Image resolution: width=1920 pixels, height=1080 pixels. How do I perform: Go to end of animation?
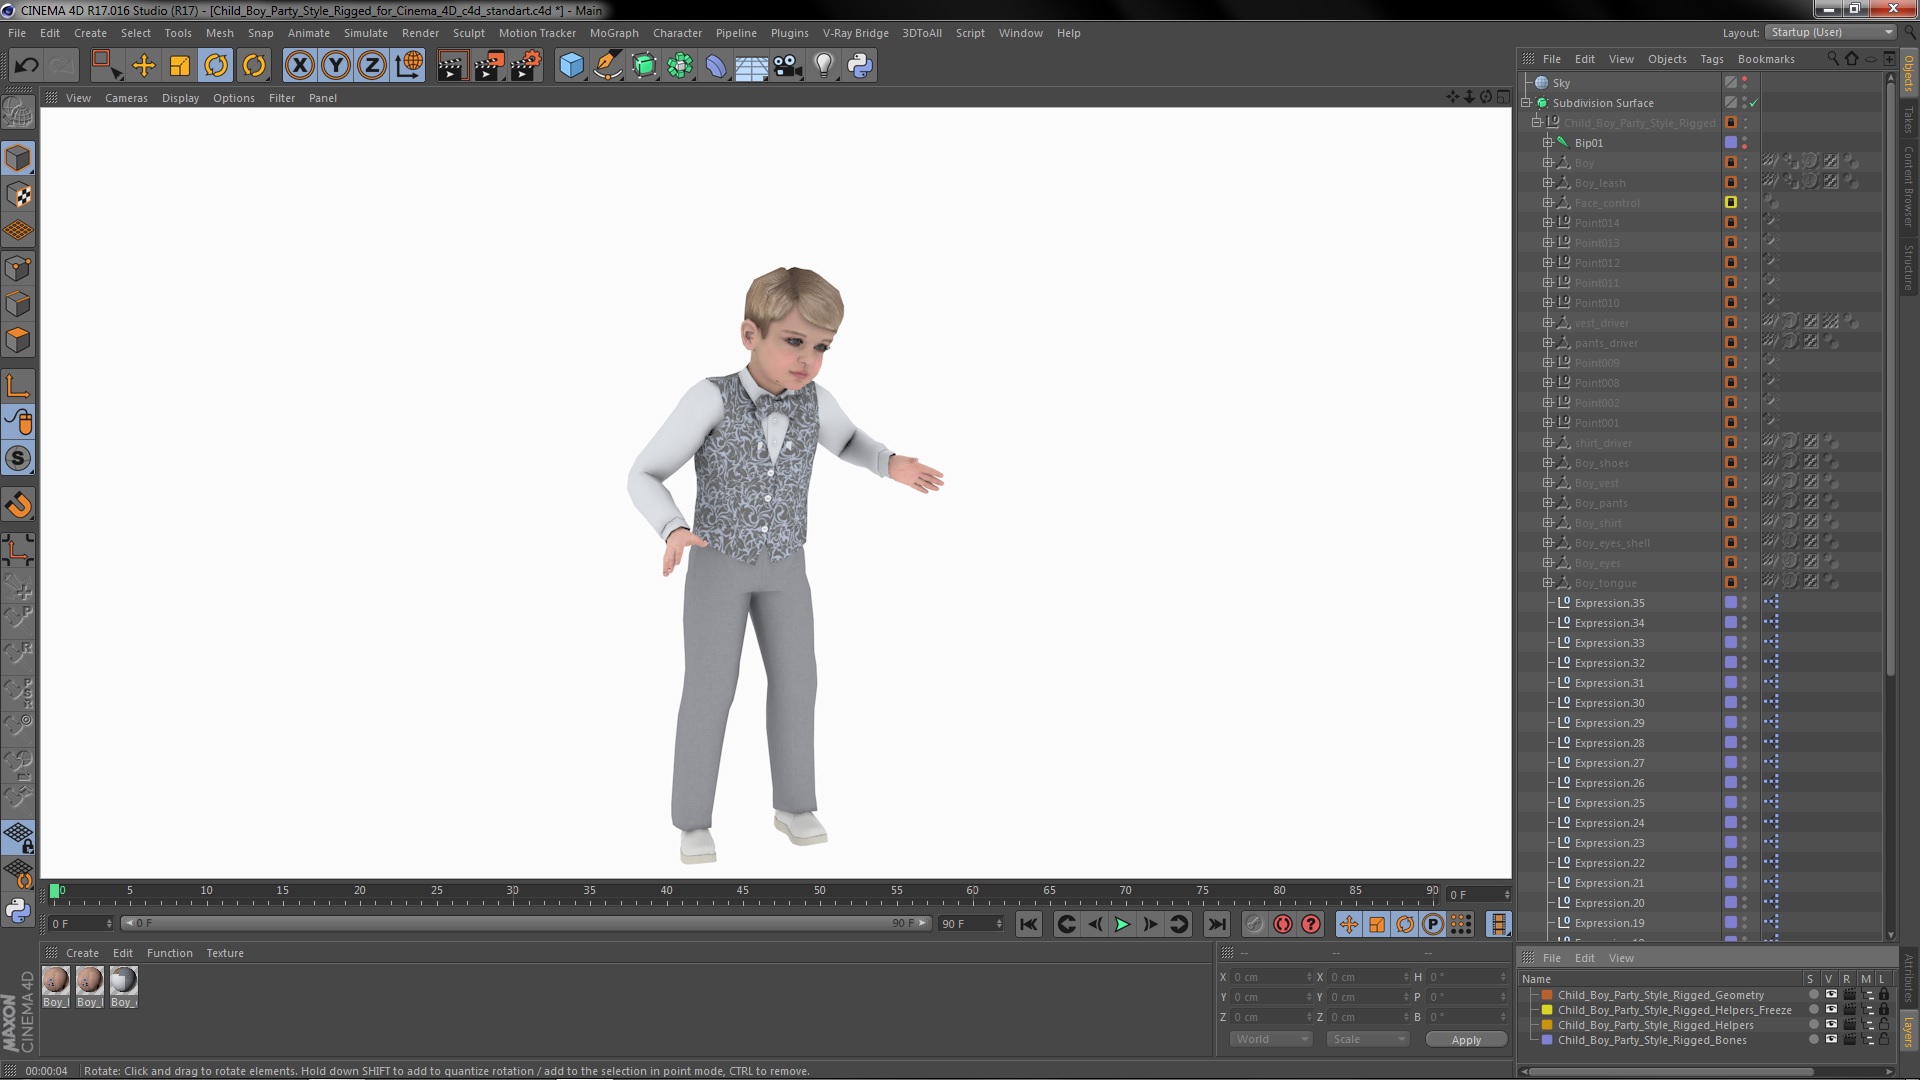click(x=1217, y=924)
